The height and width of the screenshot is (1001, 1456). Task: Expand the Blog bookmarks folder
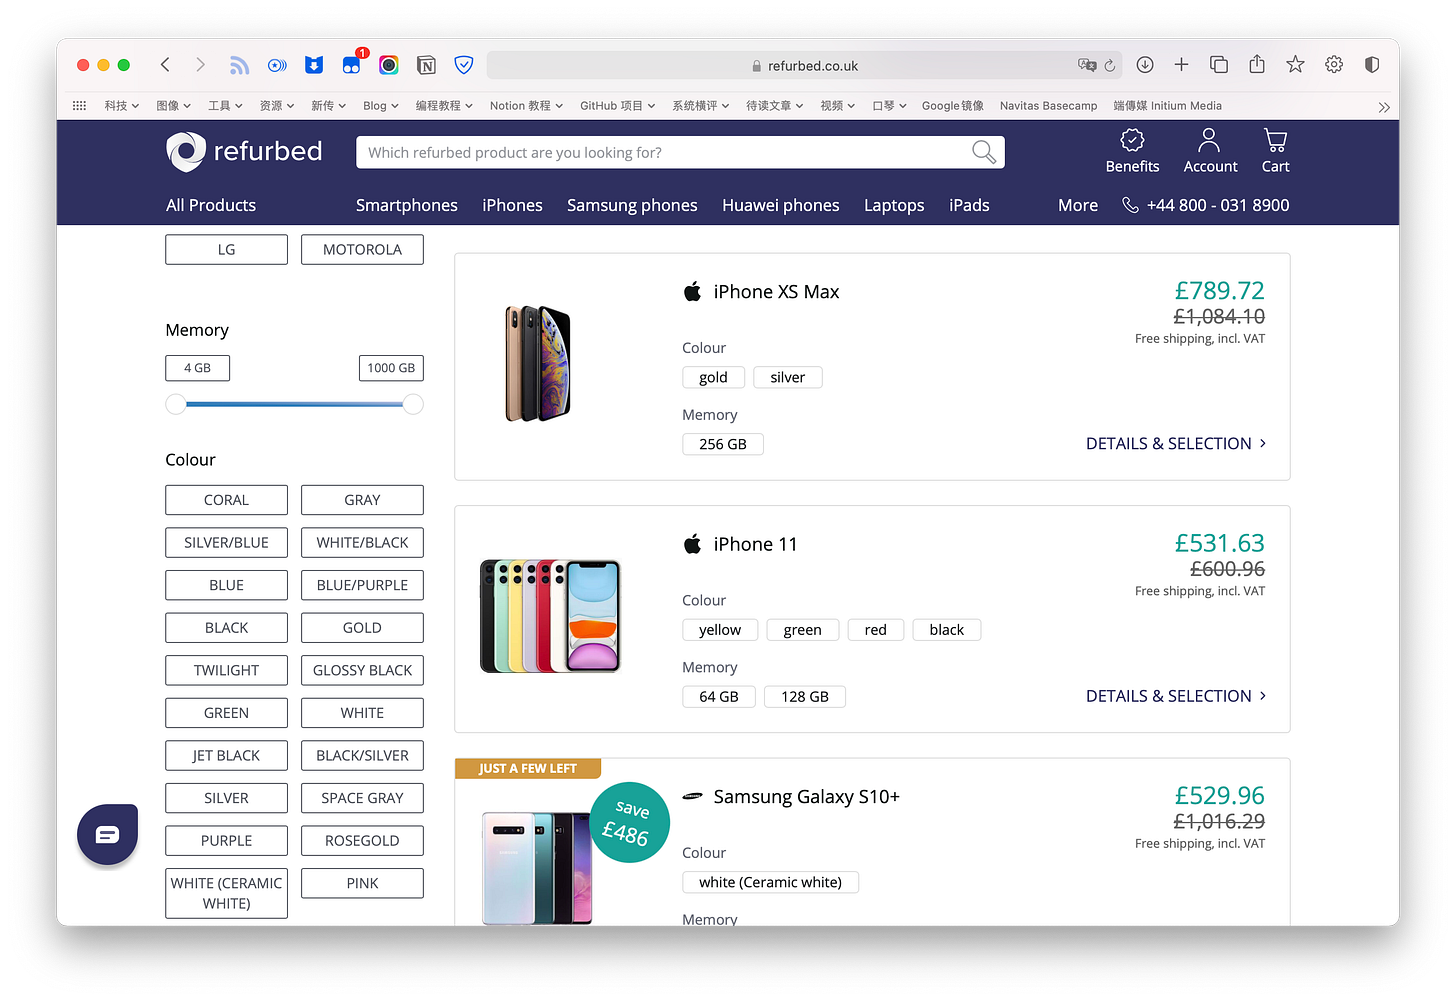point(381,106)
